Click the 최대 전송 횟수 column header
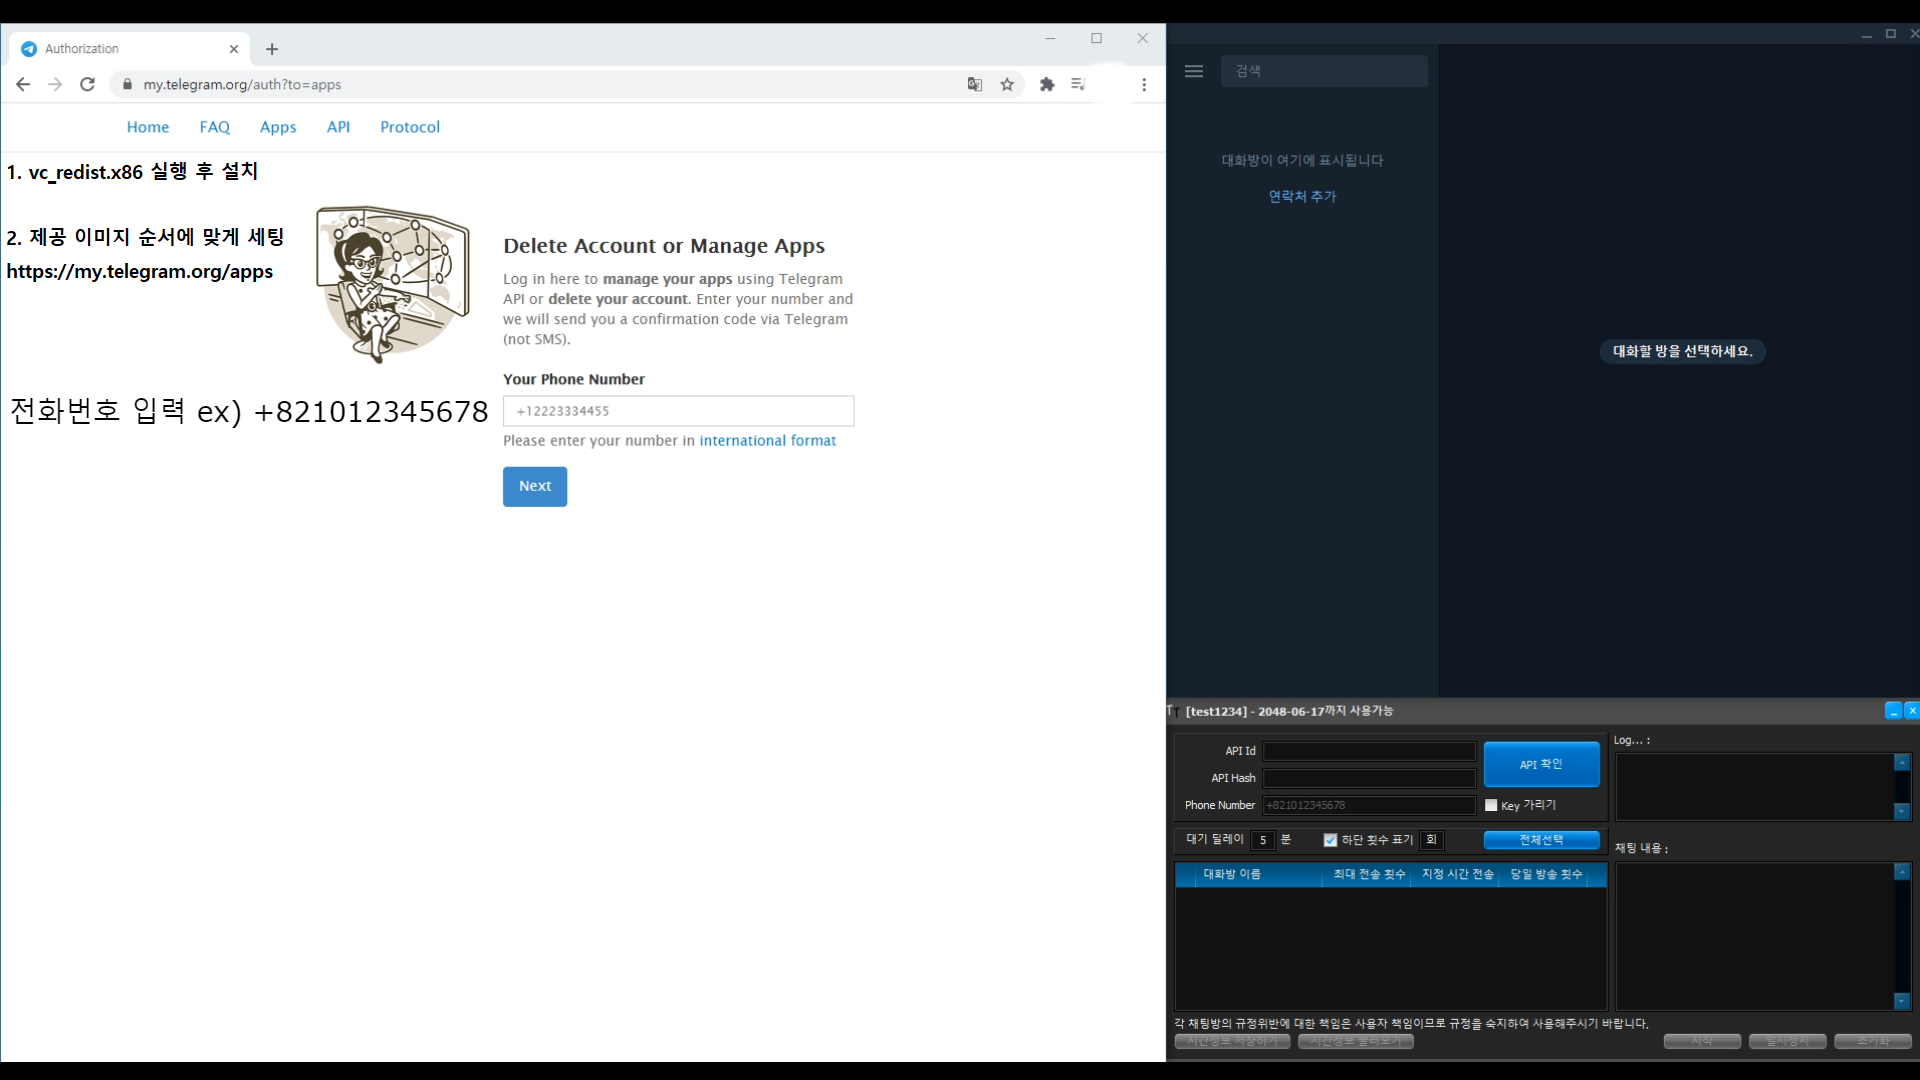 coord(1369,875)
